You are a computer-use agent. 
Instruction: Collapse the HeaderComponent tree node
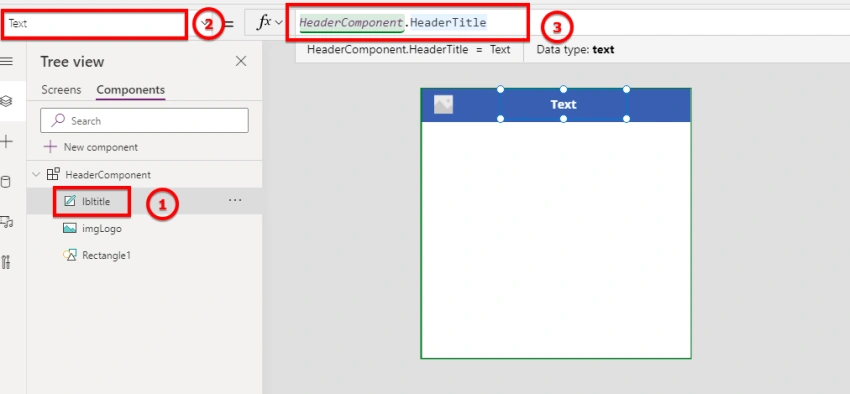point(36,175)
